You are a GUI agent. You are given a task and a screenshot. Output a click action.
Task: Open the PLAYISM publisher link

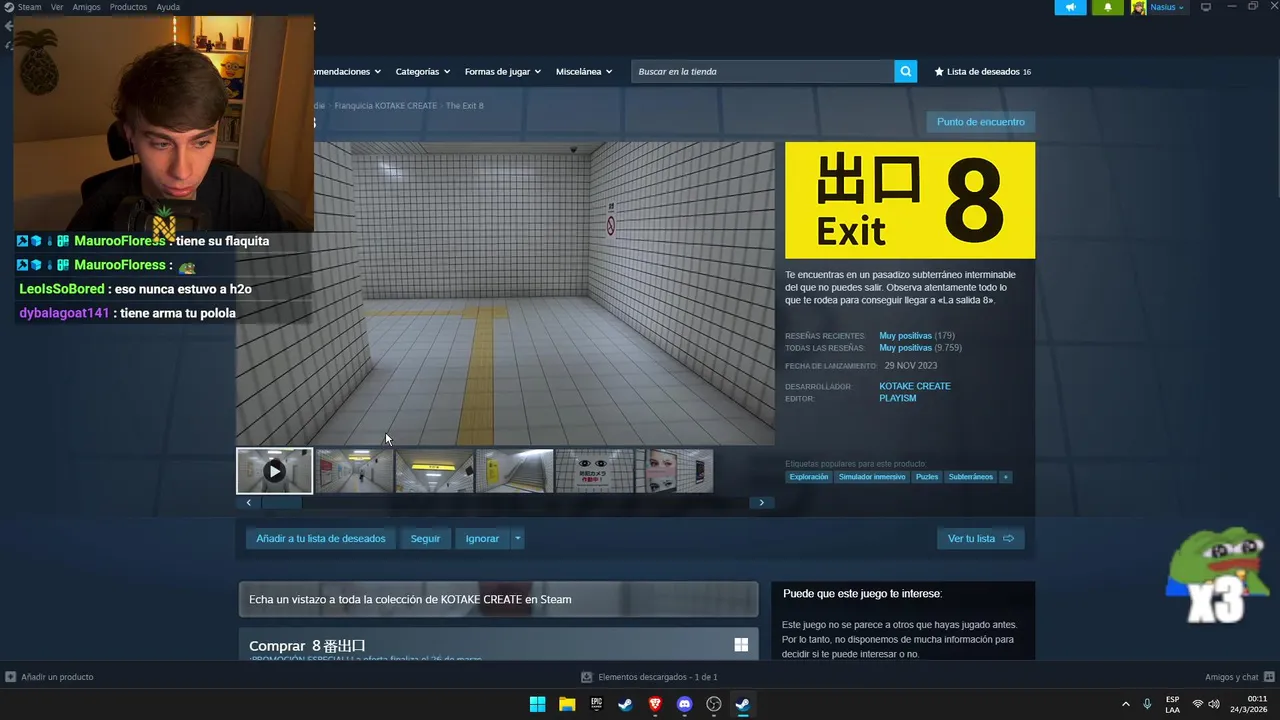click(x=898, y=398)
